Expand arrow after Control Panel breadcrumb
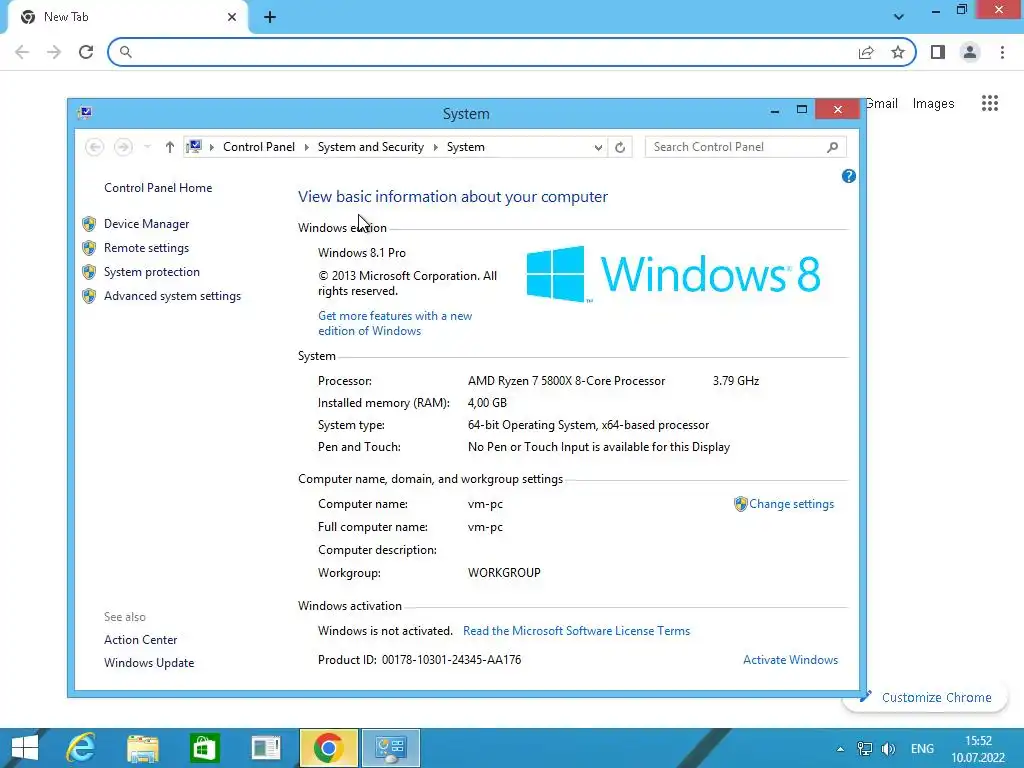Screen dimensions: 1024x768 pyautogui.click(x=306, y=147)
